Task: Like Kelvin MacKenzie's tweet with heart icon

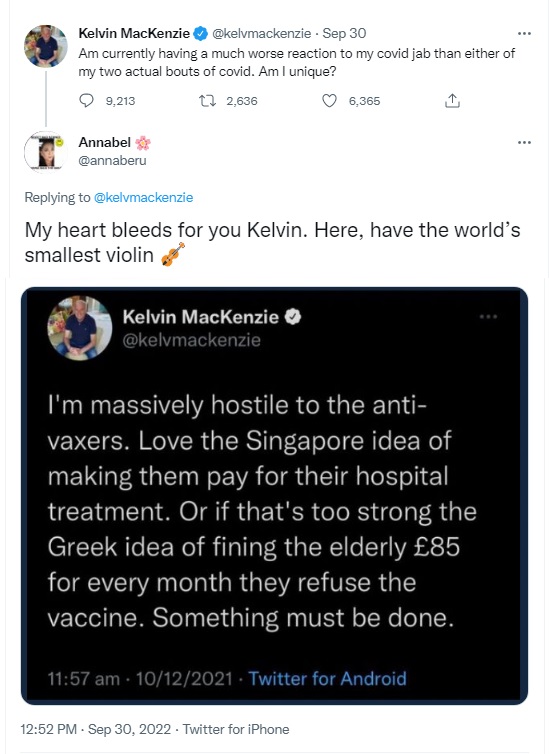Action: point(329,101)
